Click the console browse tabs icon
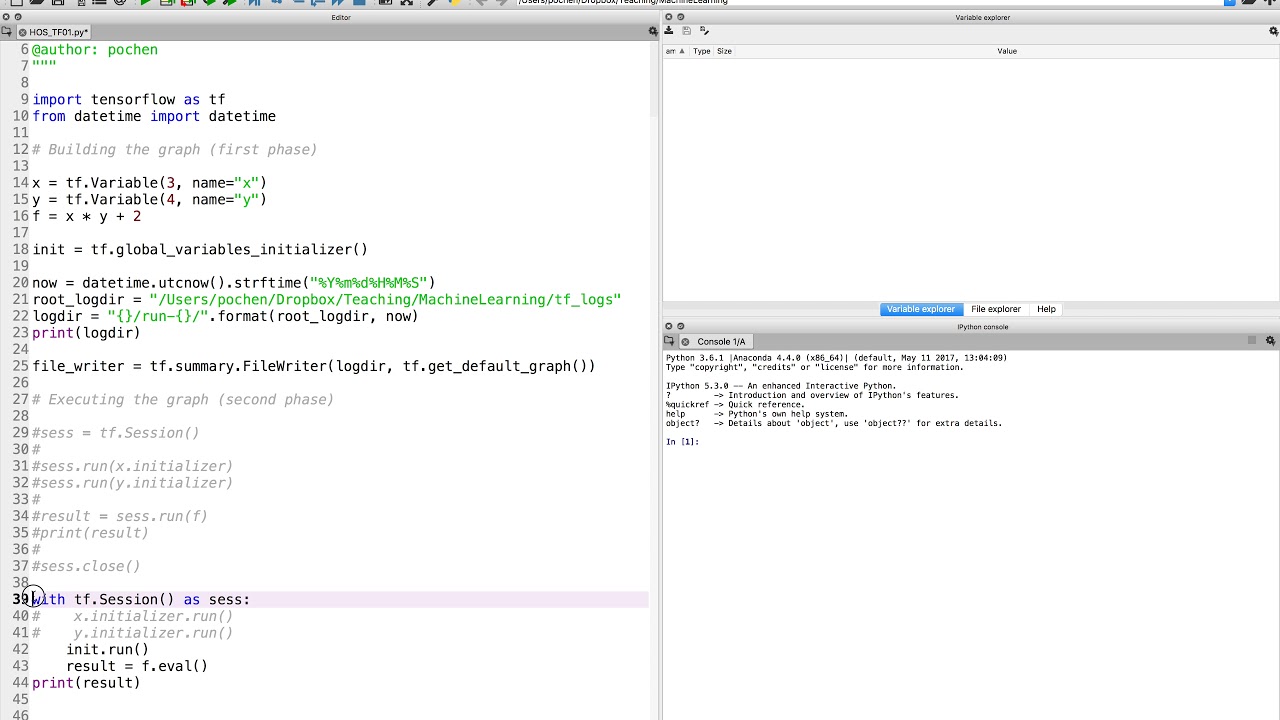Image resolution: width=1280 pixels, height=720 pixels. click(x=668, y=341)
